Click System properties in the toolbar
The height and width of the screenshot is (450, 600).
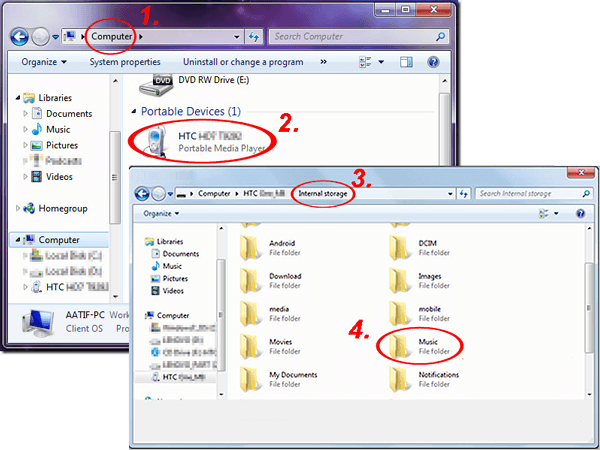point(125,62)
